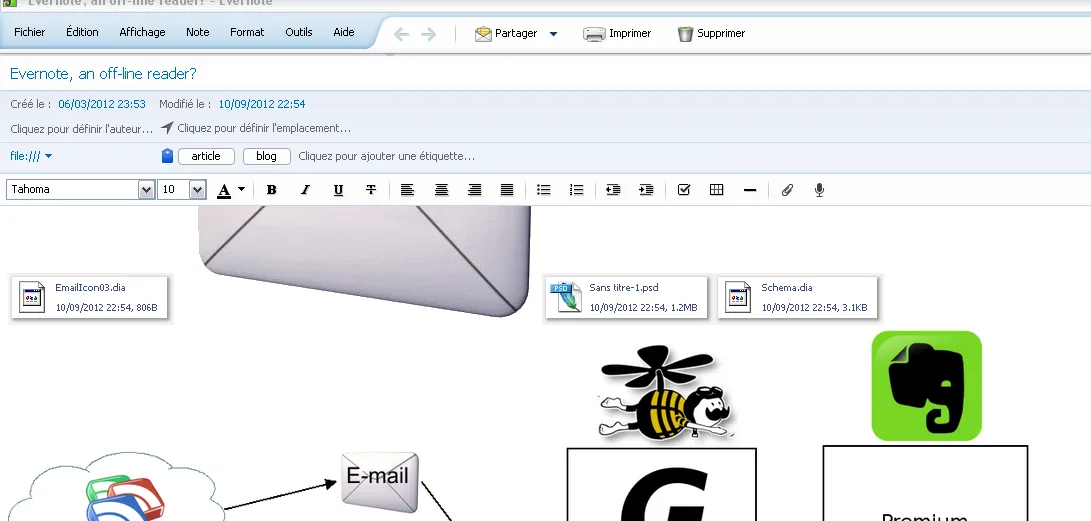Toggle strikethrough formatting

[x=371, y=190]
